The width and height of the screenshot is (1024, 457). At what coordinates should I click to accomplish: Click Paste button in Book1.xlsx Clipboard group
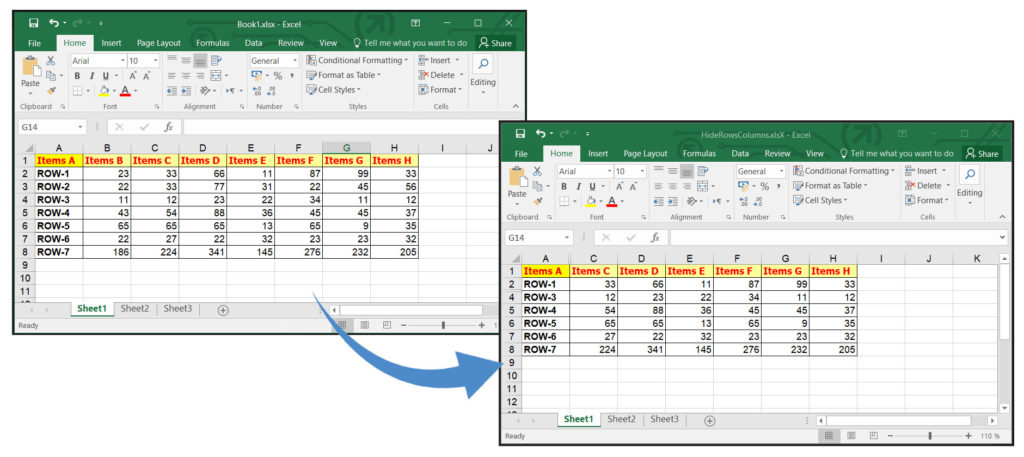(30, 75)
